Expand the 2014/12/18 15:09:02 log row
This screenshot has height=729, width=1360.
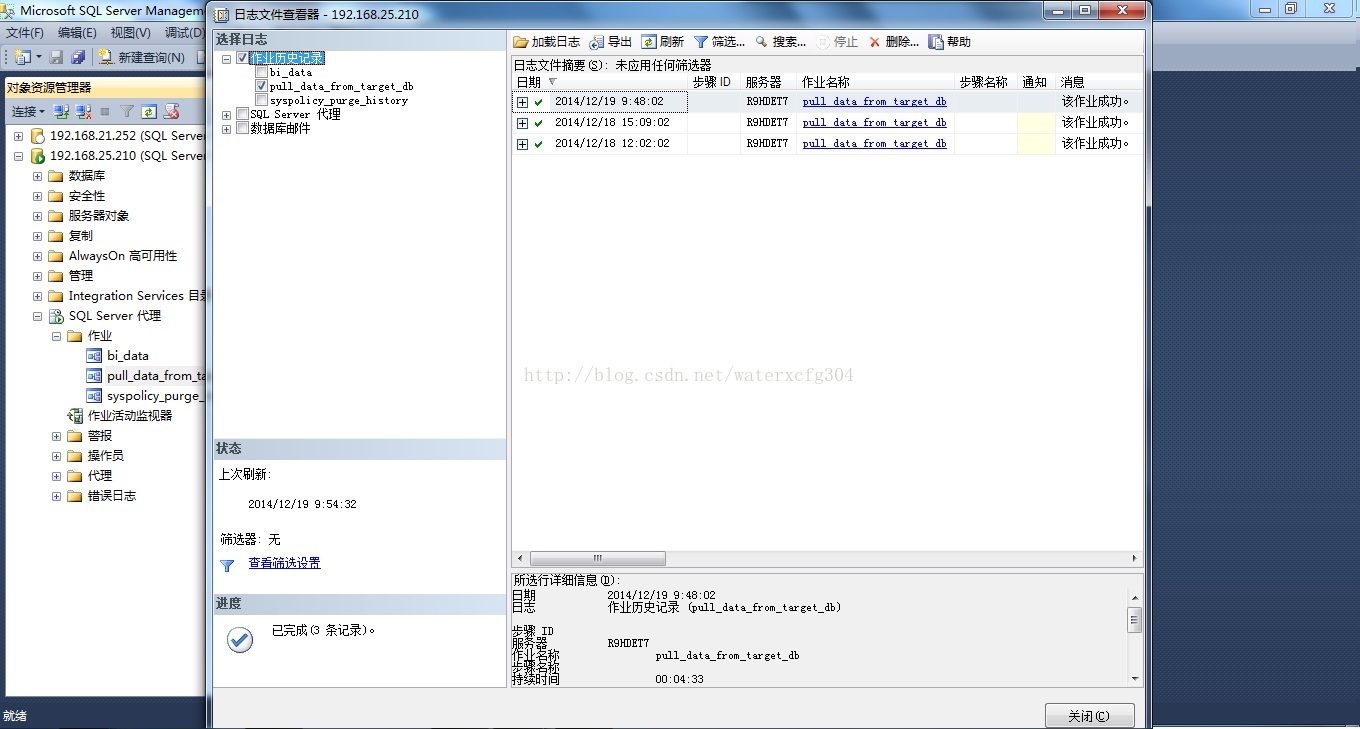[x=522, y=123]
